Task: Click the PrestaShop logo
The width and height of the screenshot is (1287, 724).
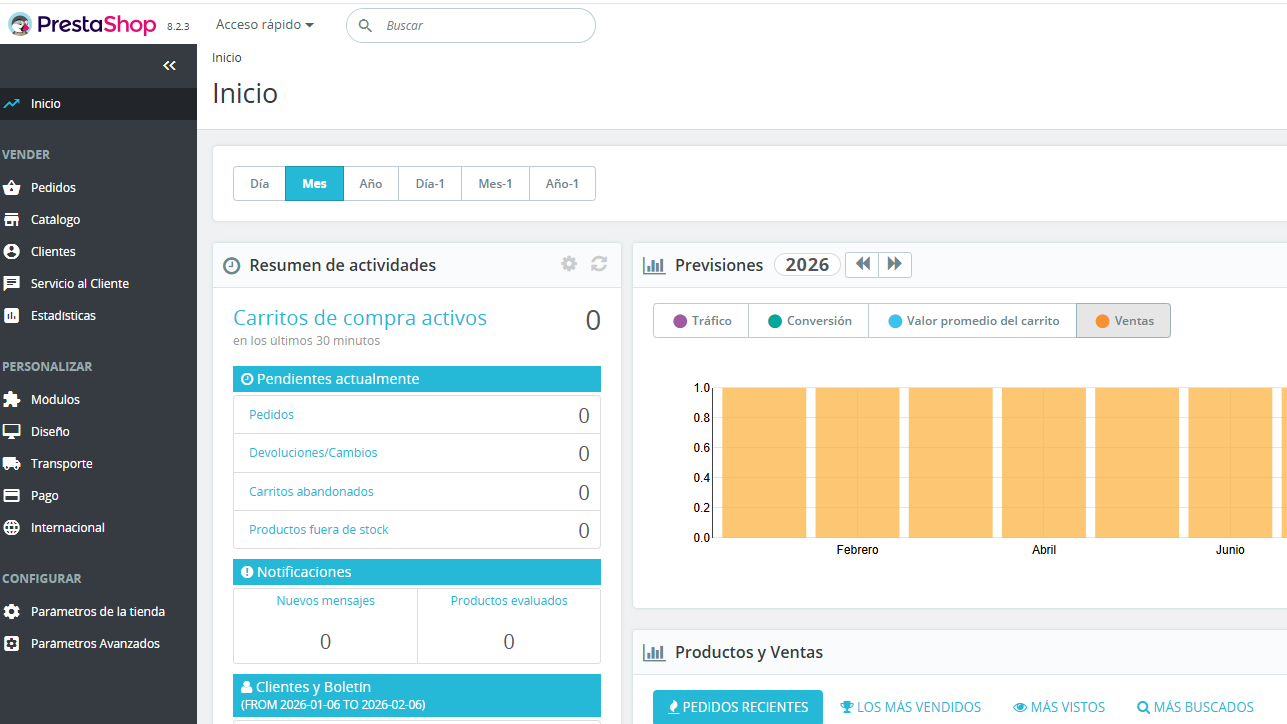Action: point(82,25)
